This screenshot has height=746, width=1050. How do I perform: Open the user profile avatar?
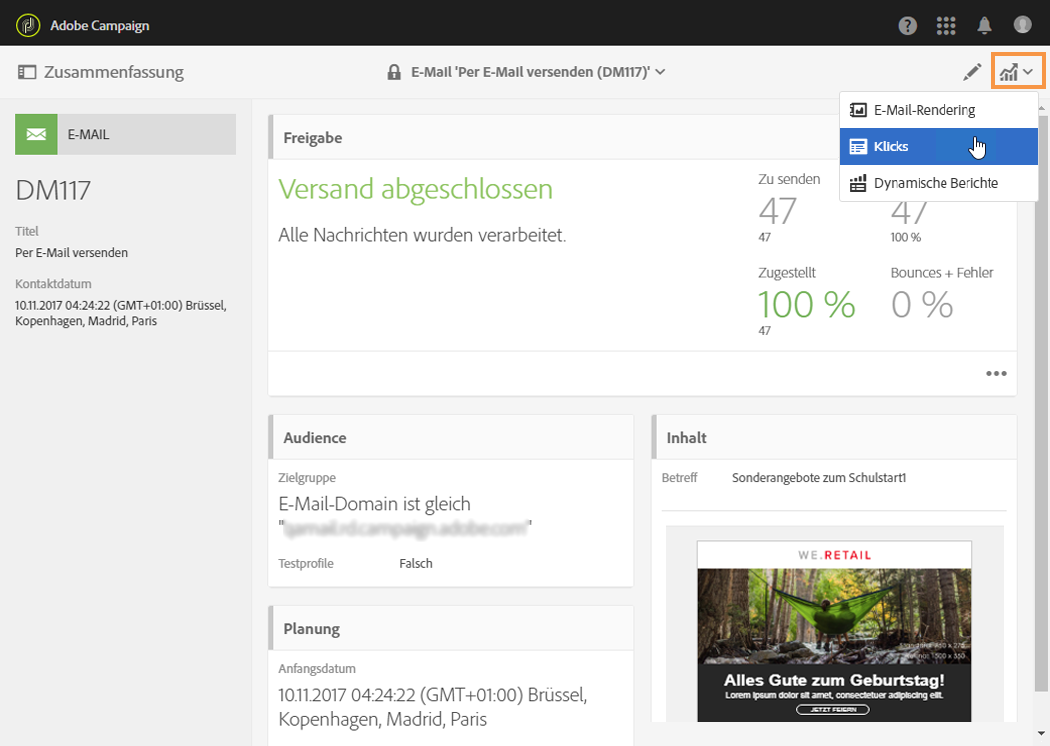(1022, 25)
